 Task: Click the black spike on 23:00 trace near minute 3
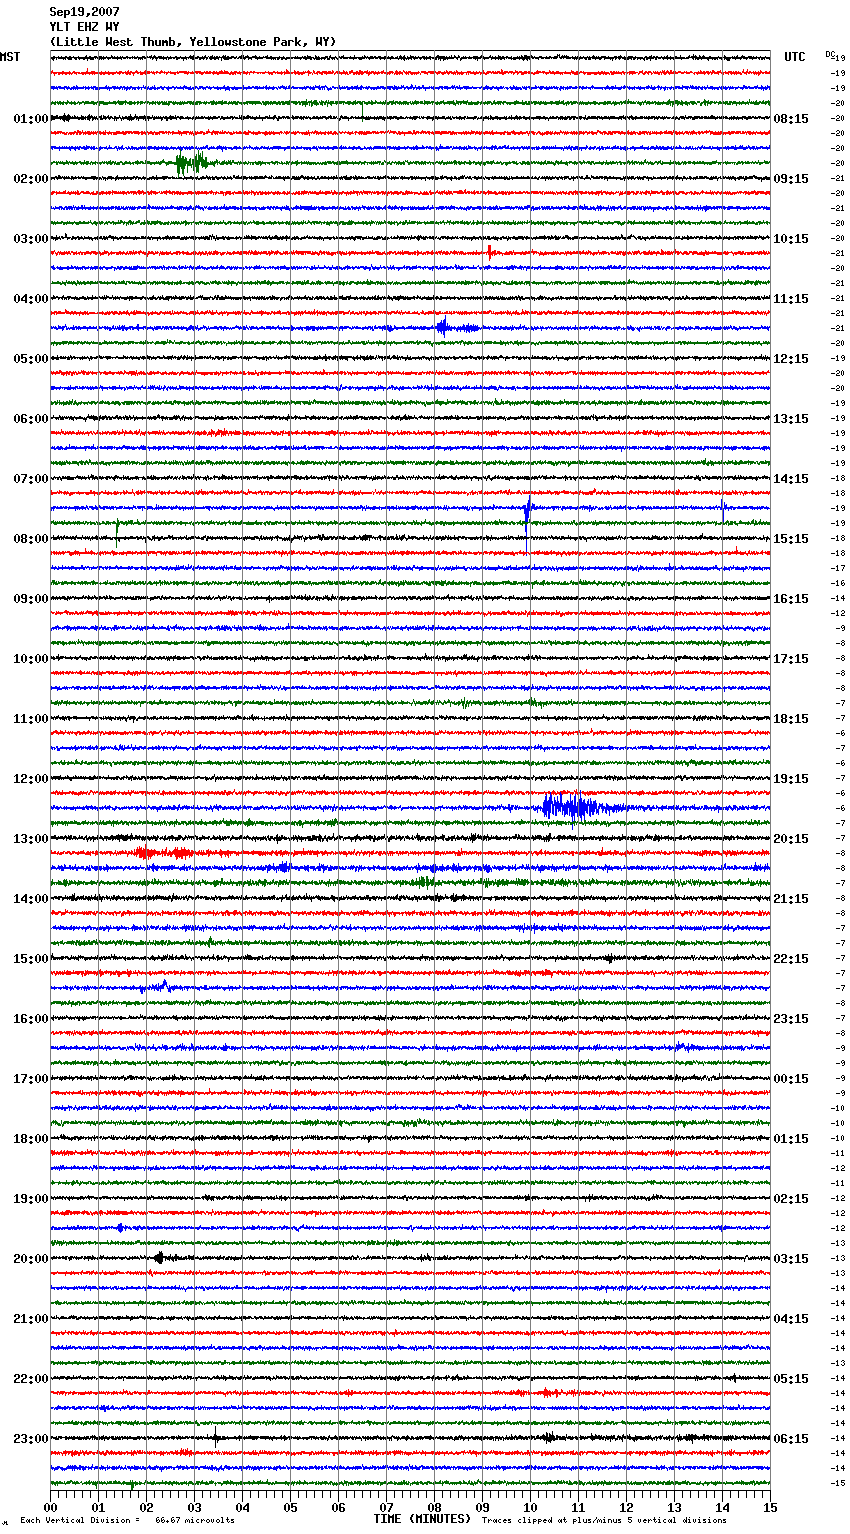coord(215,1438)
